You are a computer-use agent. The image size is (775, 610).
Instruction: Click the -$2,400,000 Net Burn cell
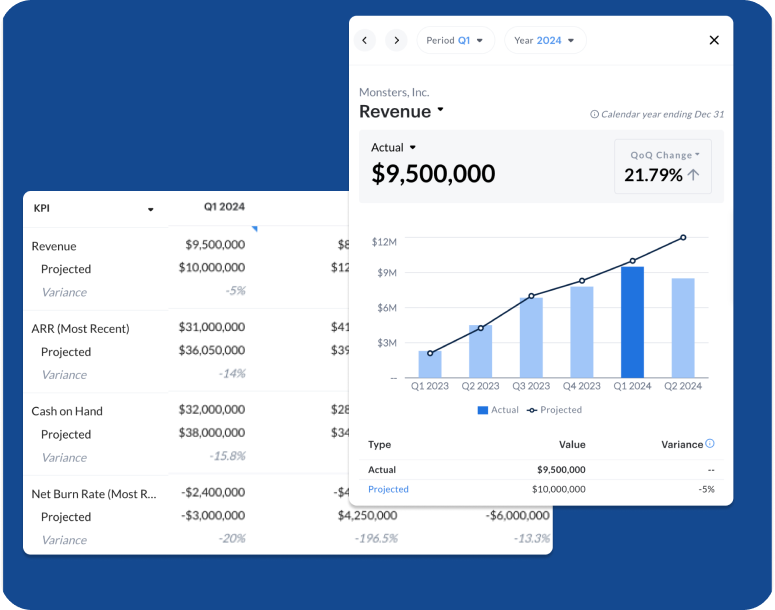pyautogui.click(x=213, y=492)
